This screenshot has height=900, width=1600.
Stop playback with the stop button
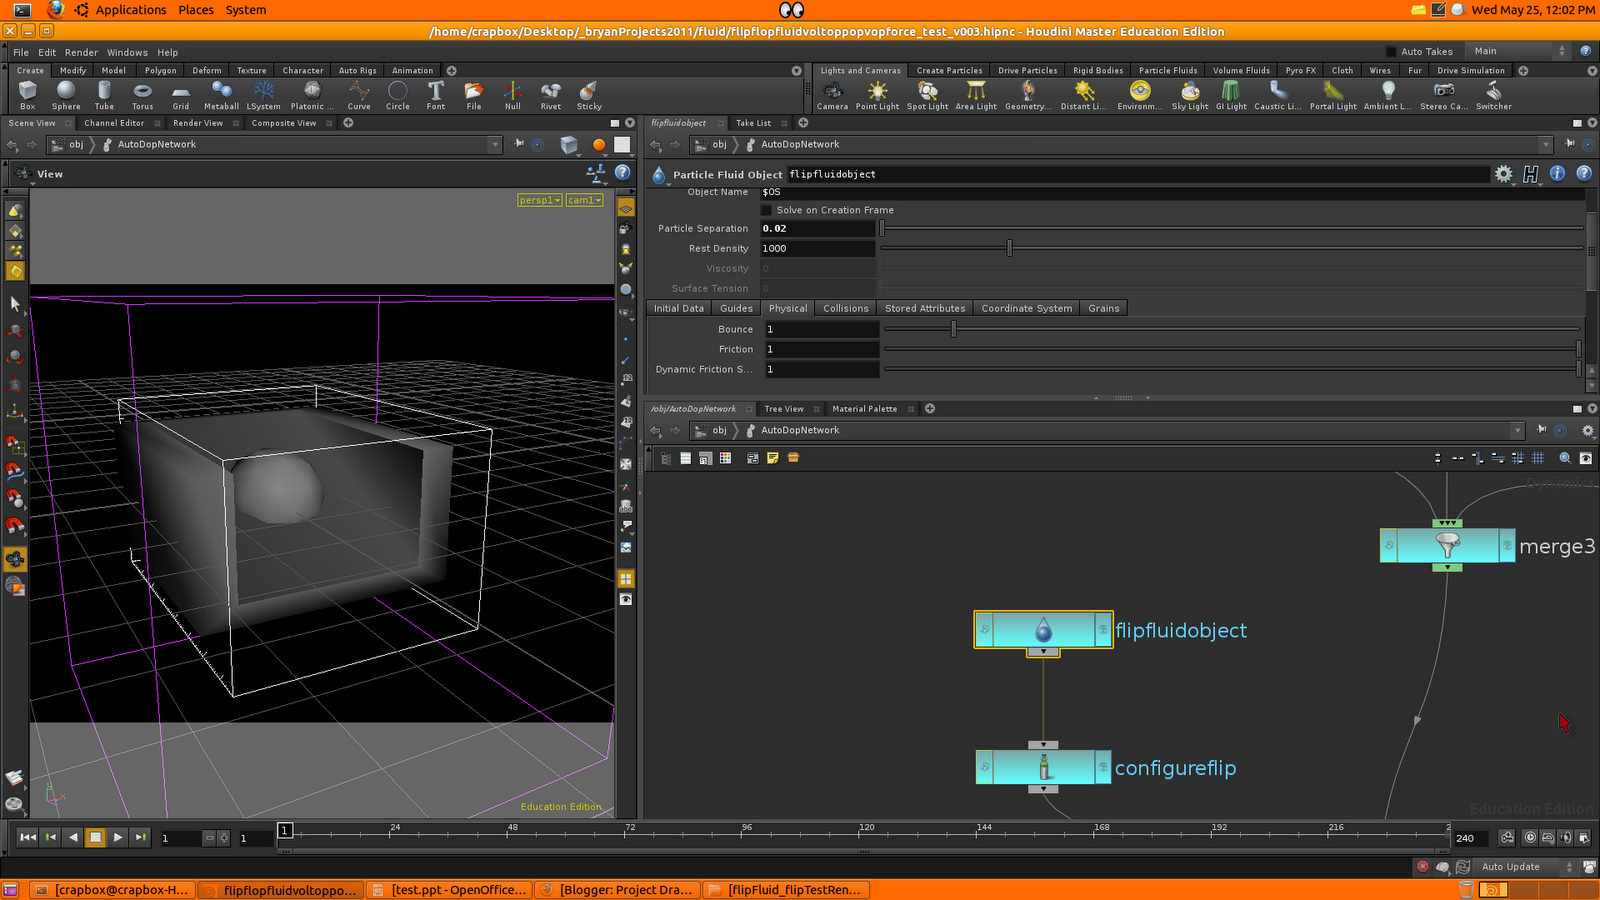(x=95, y=838)
